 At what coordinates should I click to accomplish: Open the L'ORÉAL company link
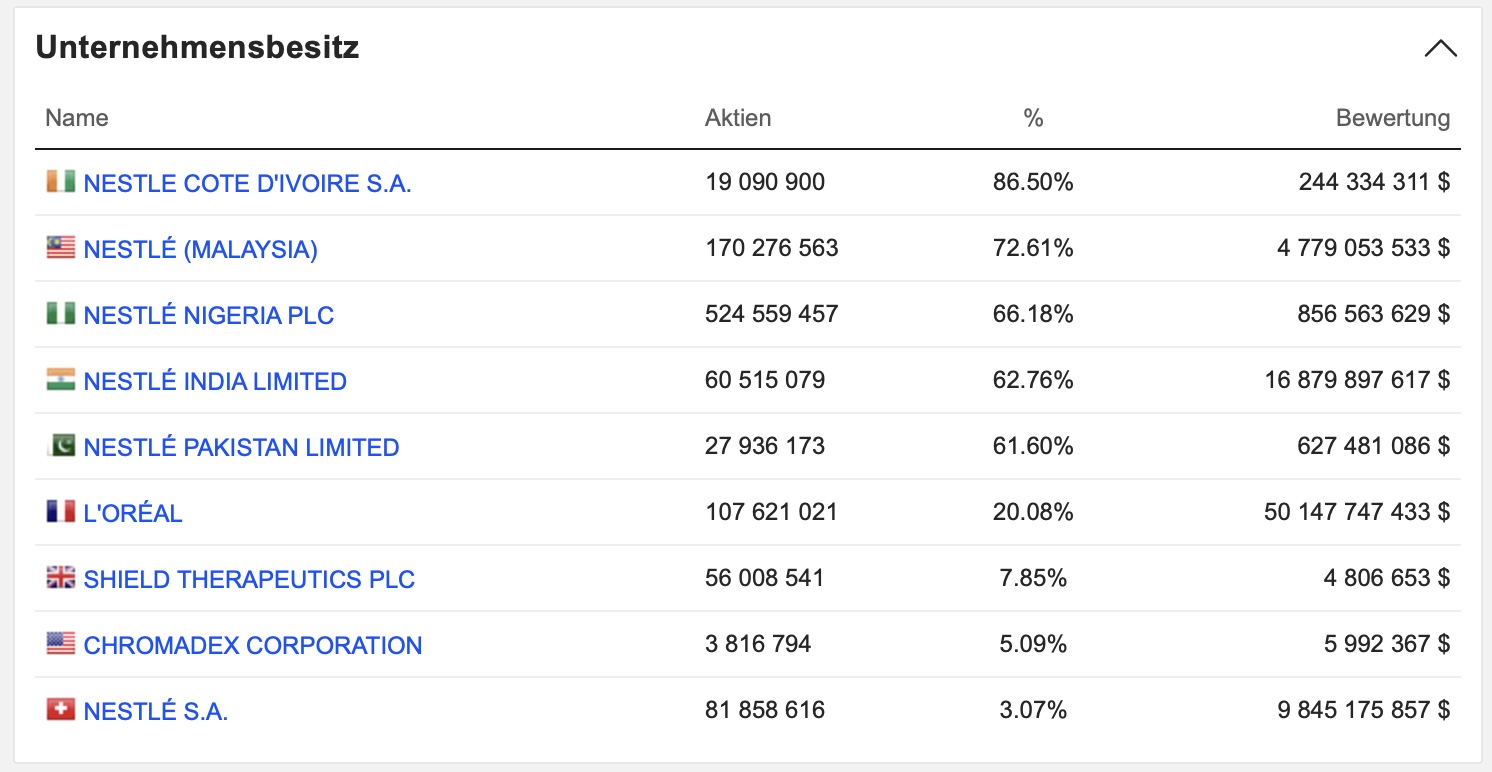(133, 513)
